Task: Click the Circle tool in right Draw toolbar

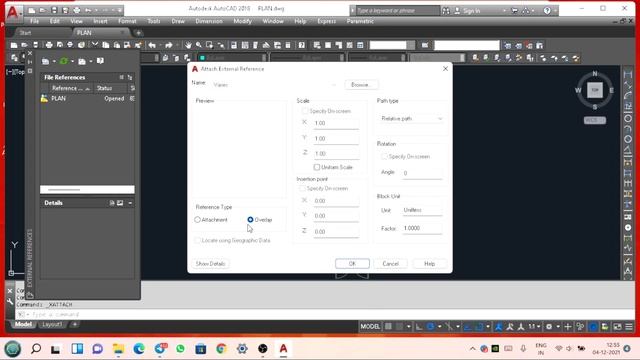Action: 628,118
